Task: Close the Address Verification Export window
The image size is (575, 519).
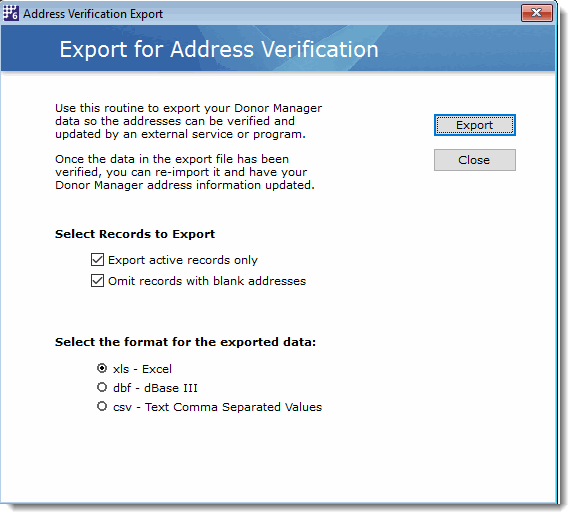Action: click(536, 13)
